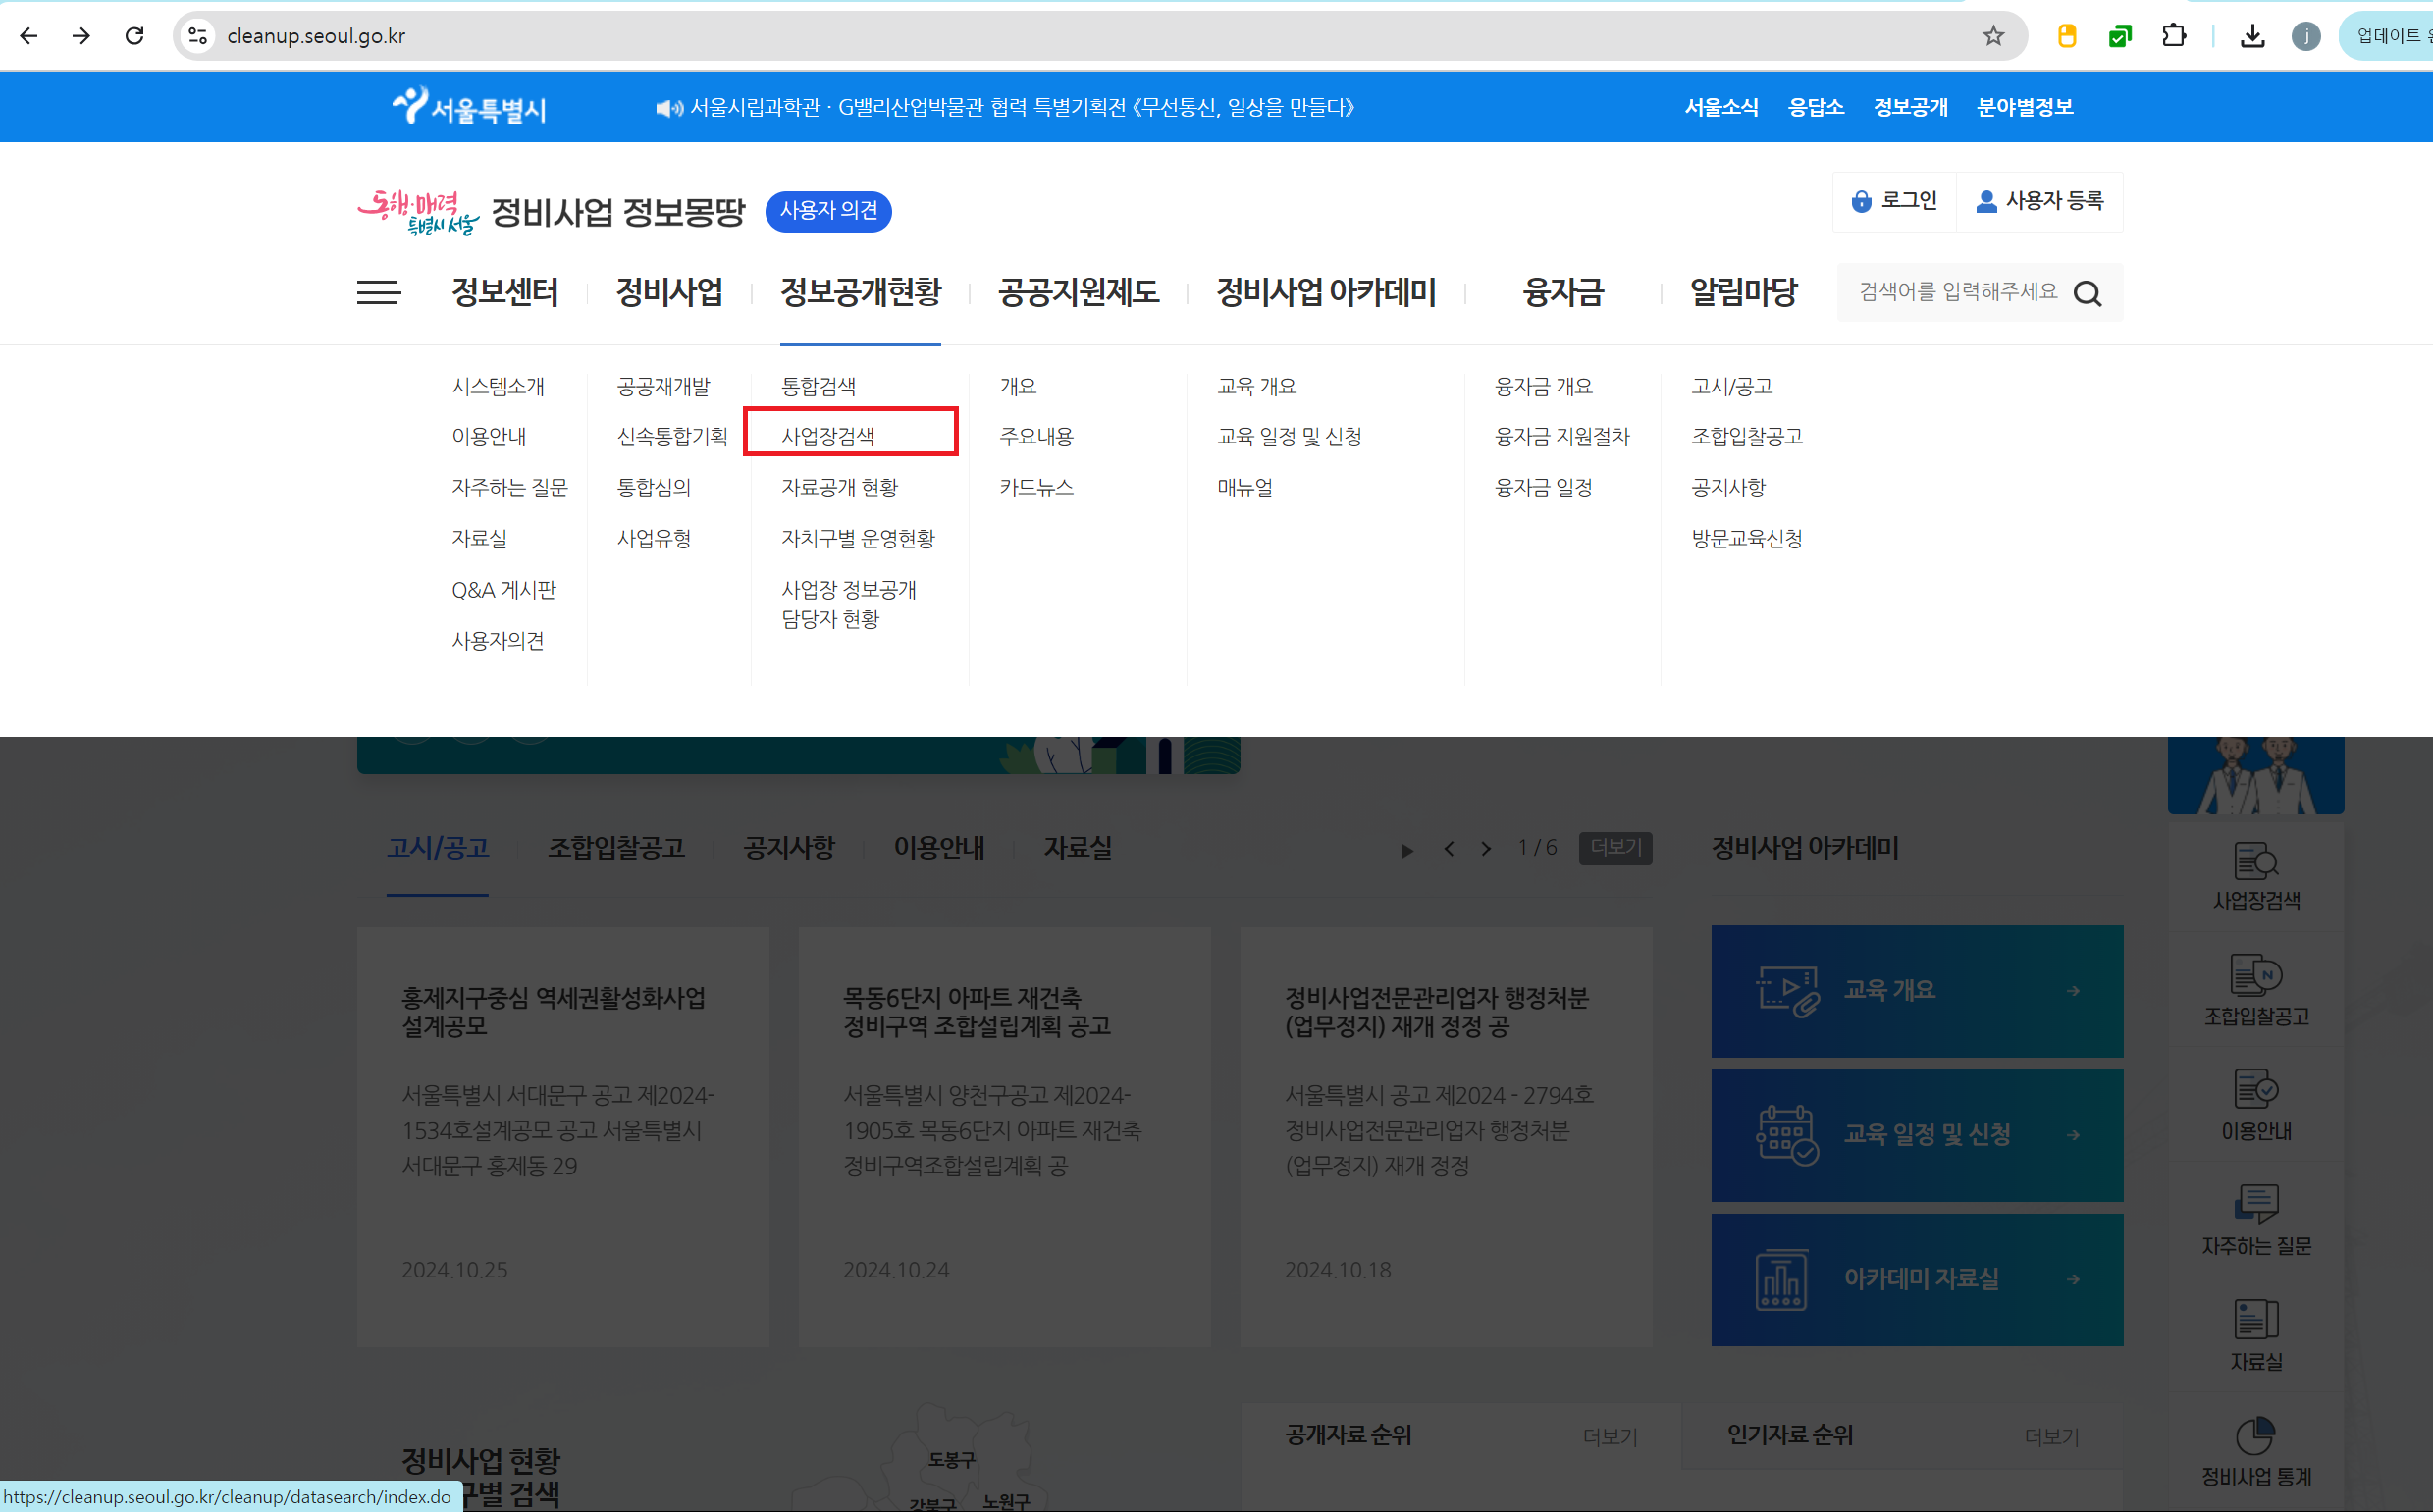Click the 검색어를 입력해주세요 search field
The image size is (2433, 1512).
[1957, 292]
